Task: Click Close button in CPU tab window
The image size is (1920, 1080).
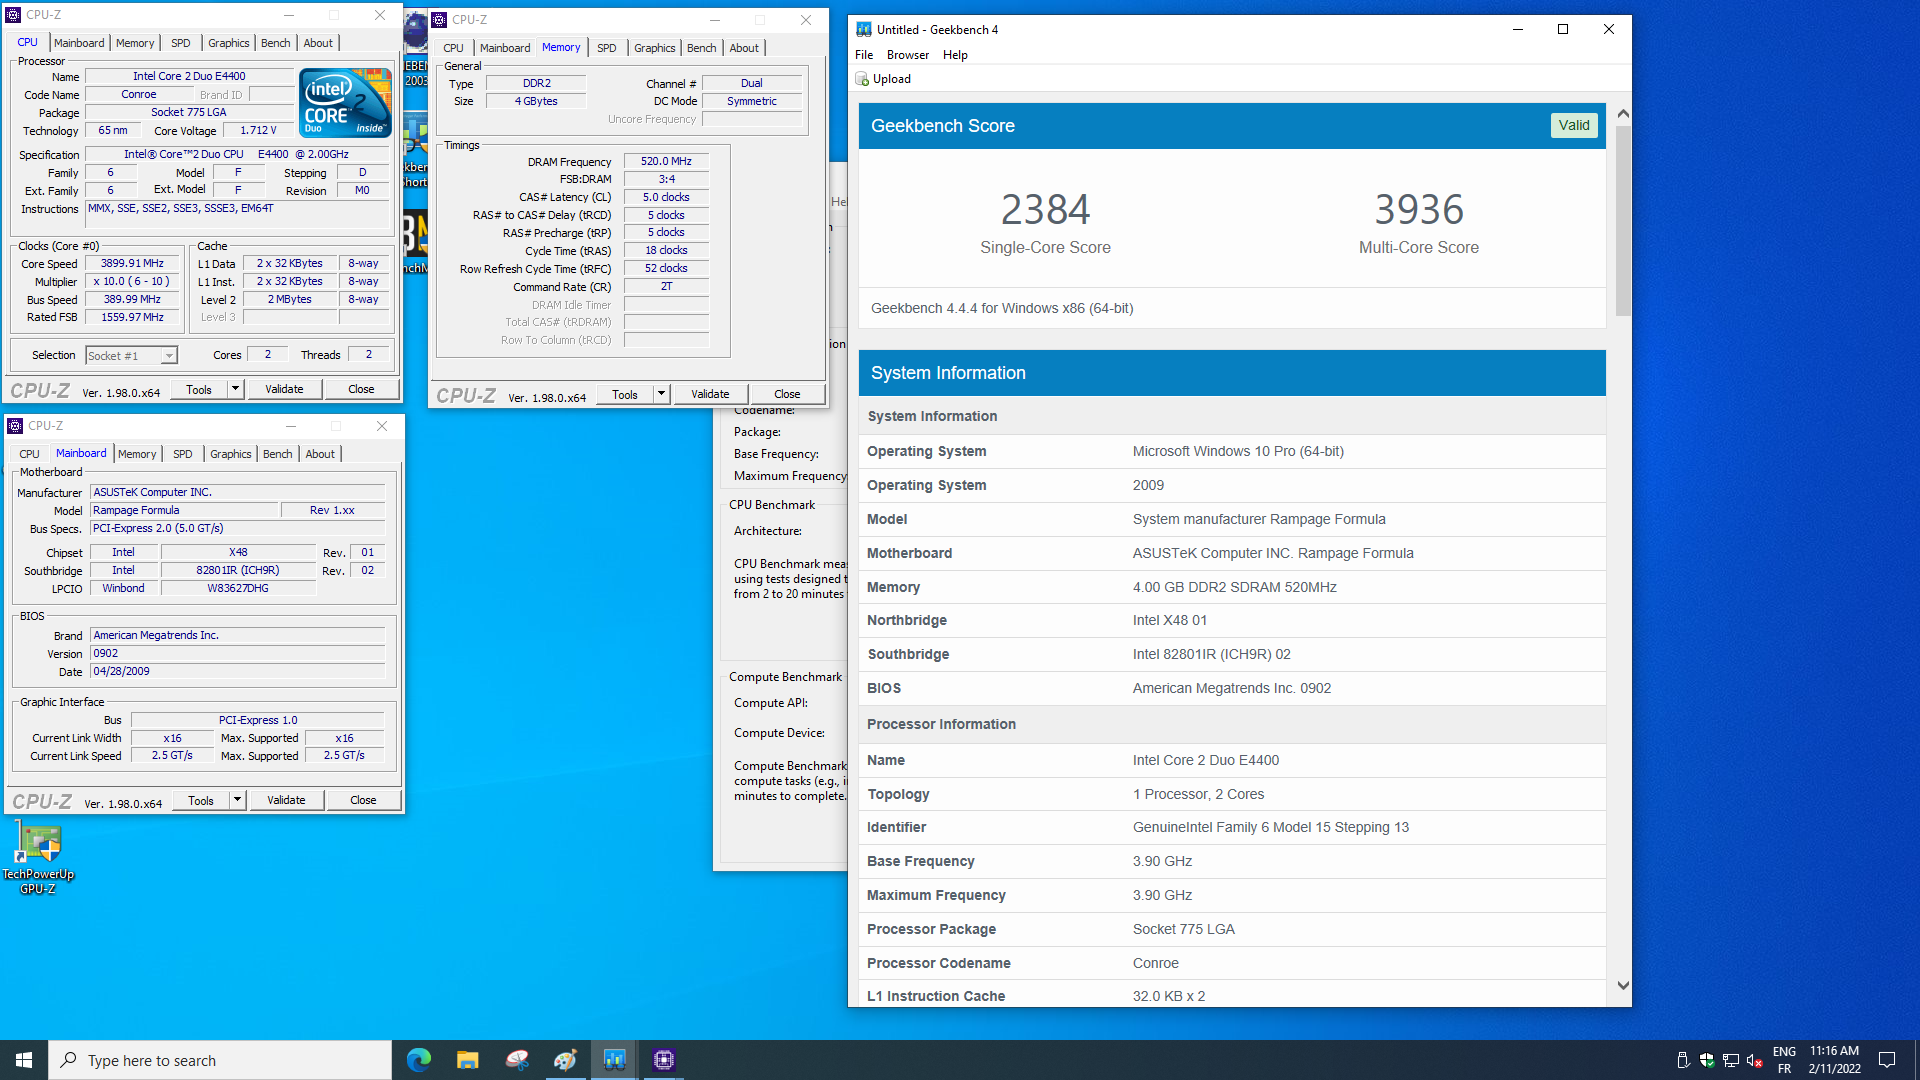Action: coord(361,389)
